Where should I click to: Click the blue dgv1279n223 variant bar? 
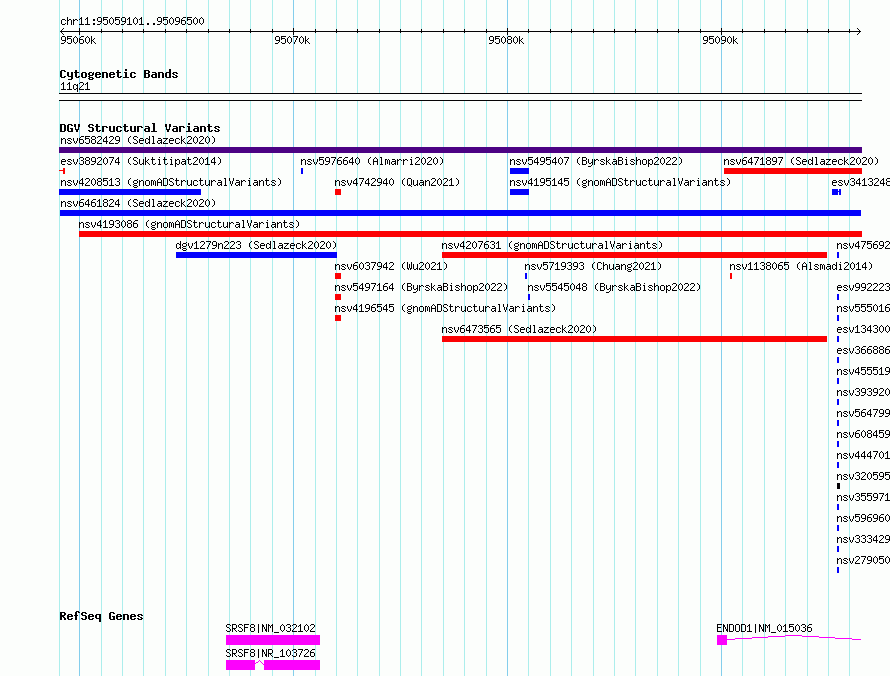(256, 255)
